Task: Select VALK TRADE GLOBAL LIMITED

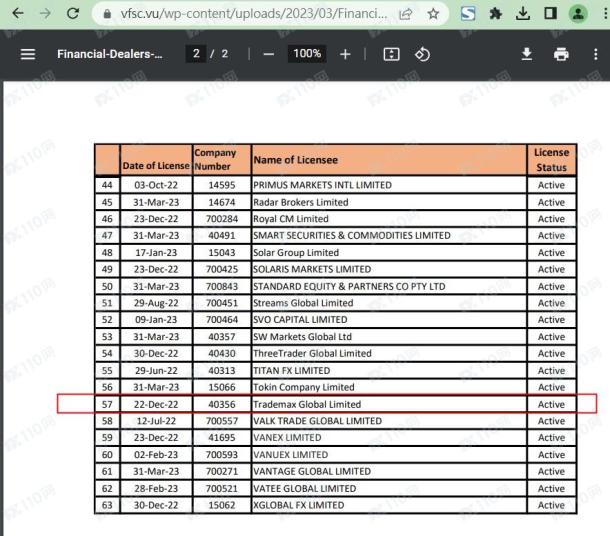Action: (x=317, y=421)
